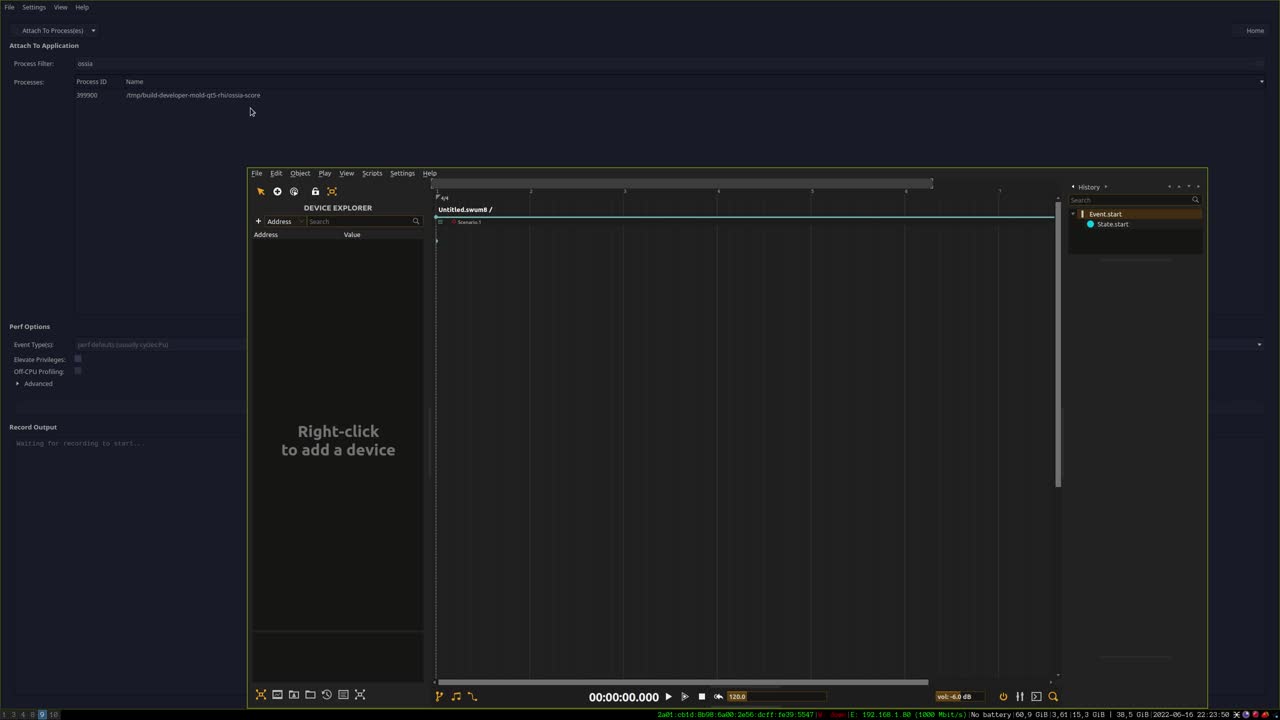Click the orange power icon
This screenshot has width=1280, height=720.
pyautogui.click(x=1003, y=697)
